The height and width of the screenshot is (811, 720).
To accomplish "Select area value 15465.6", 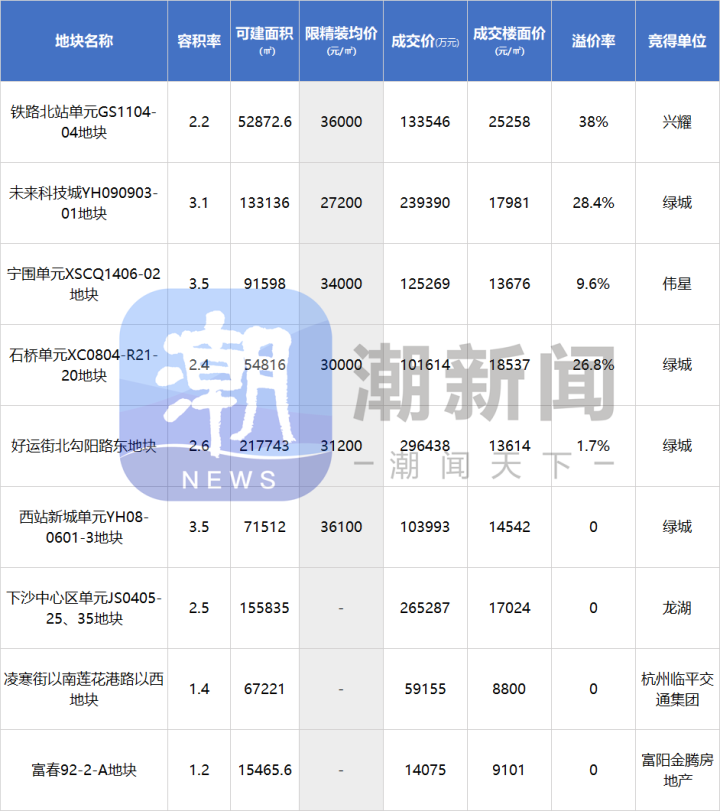I will pos(265,770).
